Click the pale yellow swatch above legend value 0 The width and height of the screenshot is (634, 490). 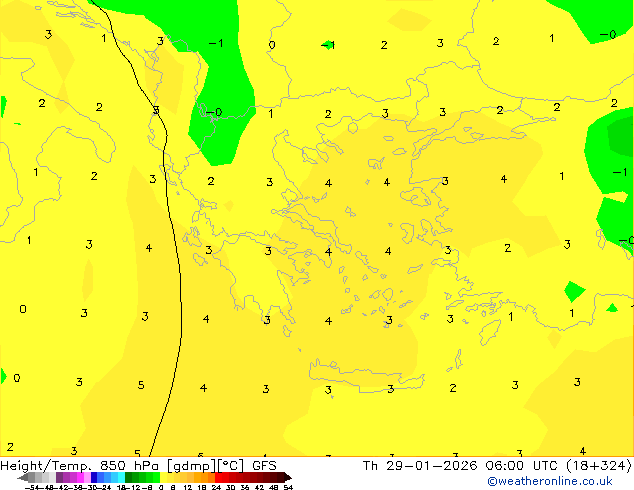163,477
